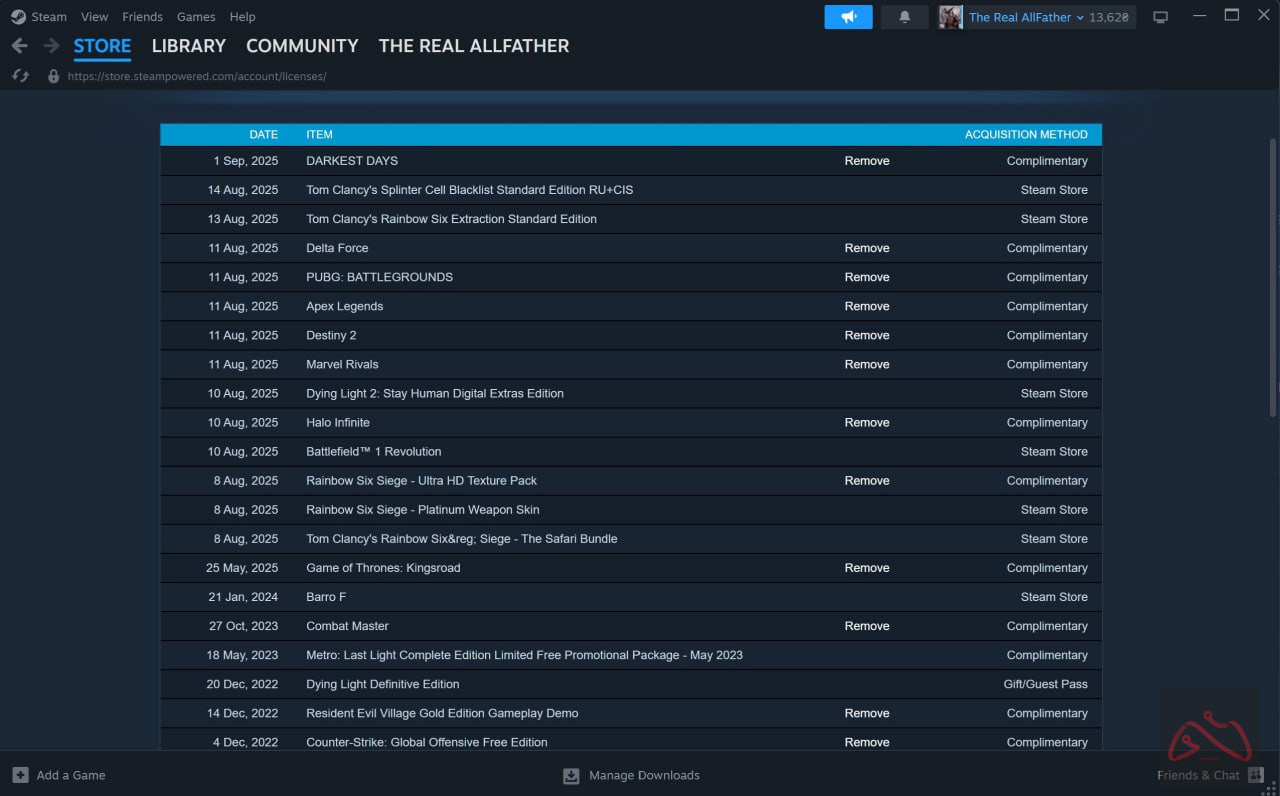This screenshot has height=796, width=1280.
Task: Click the vertical page scrollbar
Action: coord(1272,277)
